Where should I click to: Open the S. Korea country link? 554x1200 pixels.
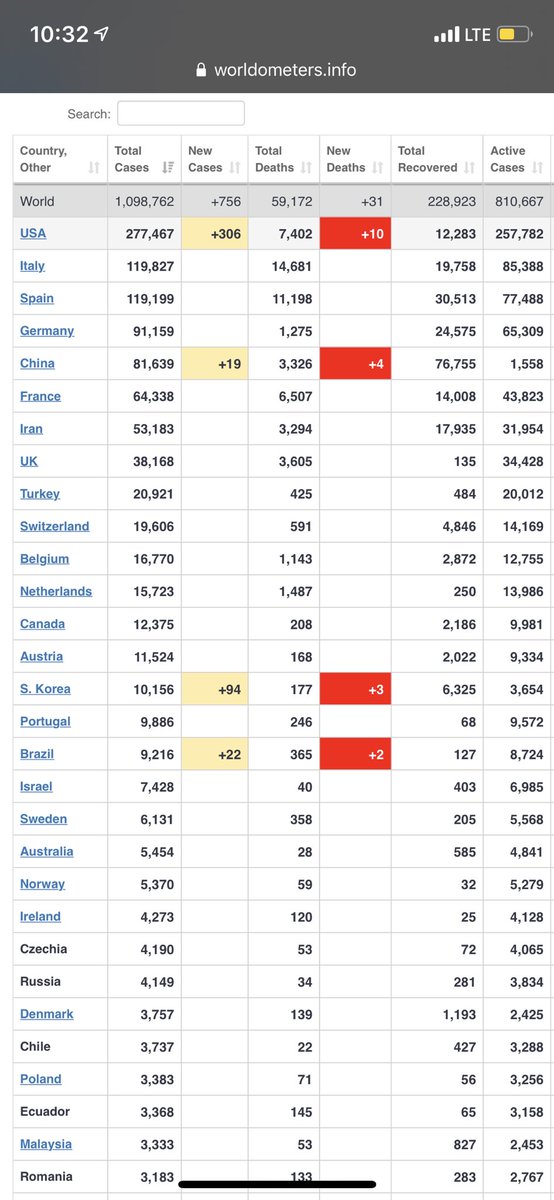coord(45,689)
